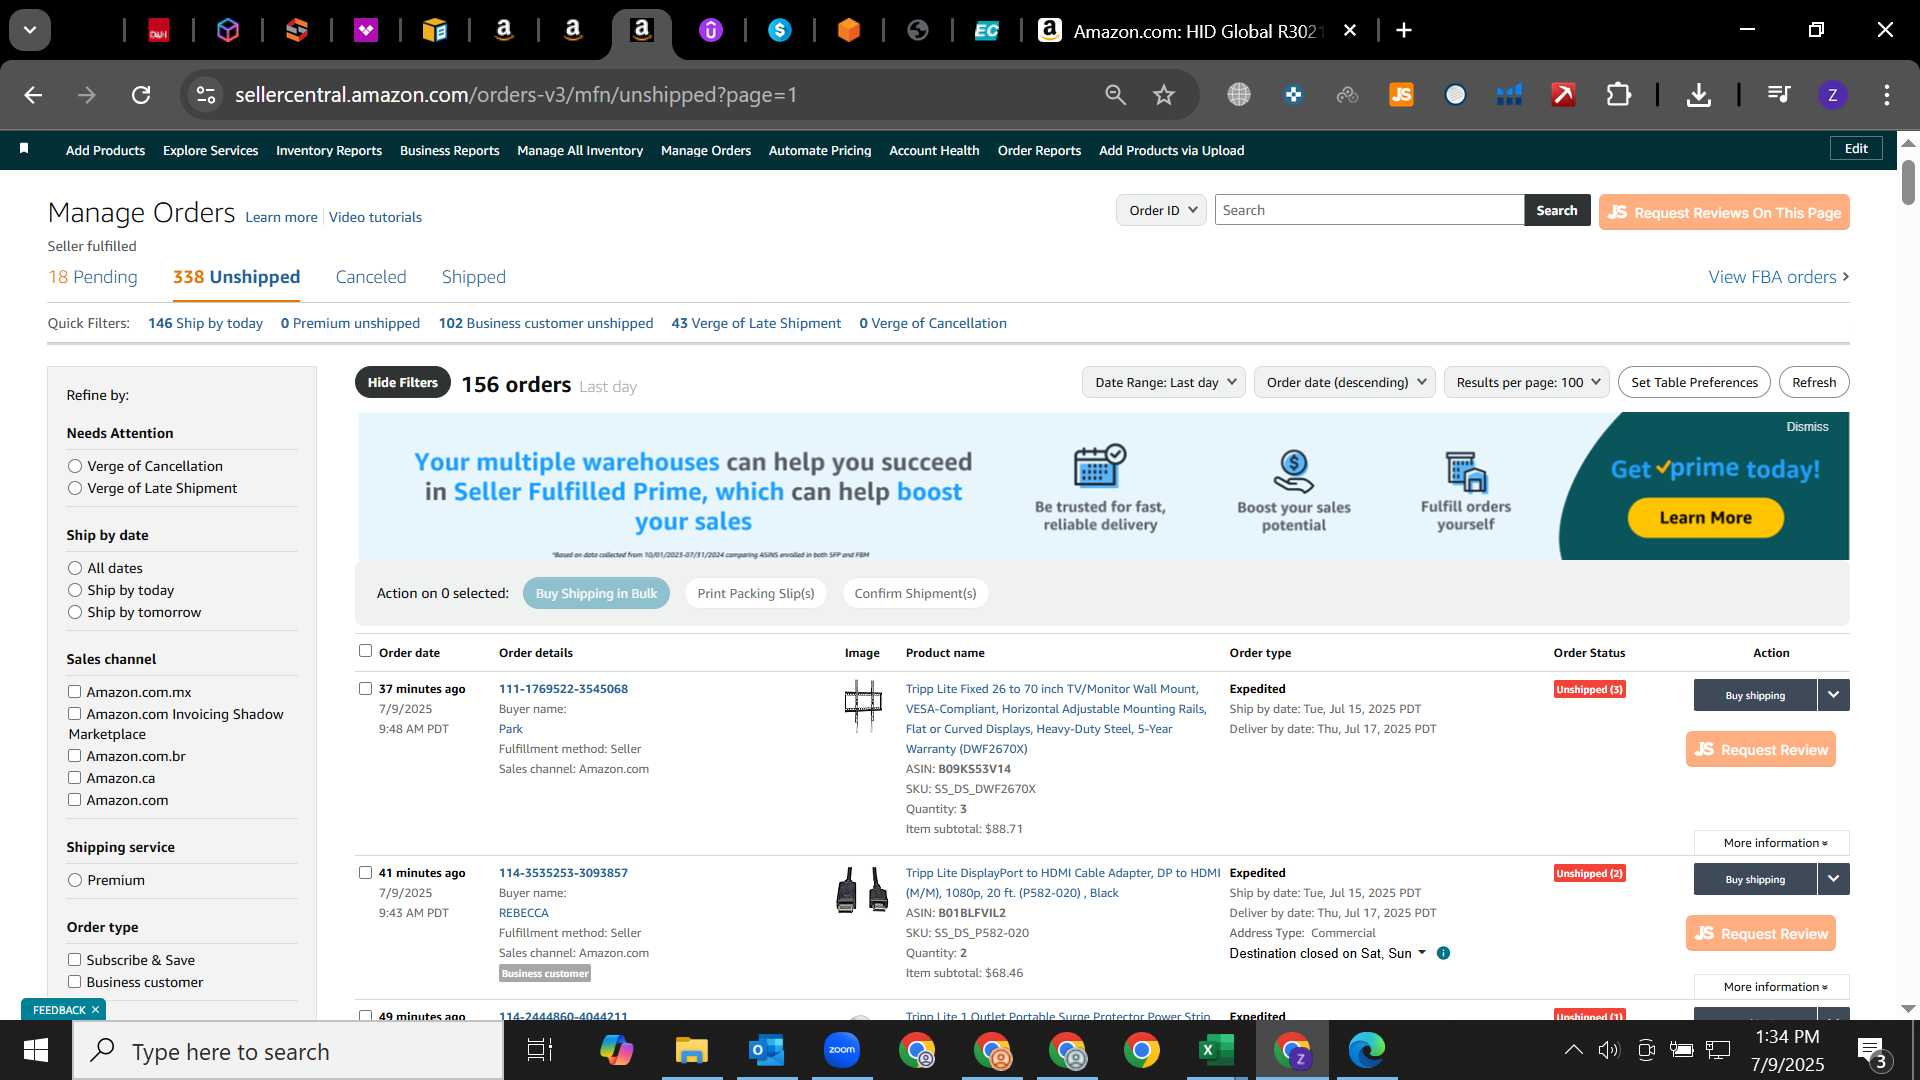The width and height of the screenshot is (1920, 1080).
Task: Select the All dates radio option
Action: 75,568
